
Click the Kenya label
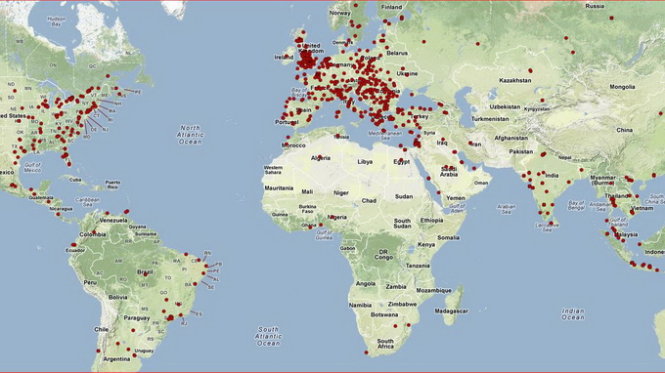coord(426,244)
